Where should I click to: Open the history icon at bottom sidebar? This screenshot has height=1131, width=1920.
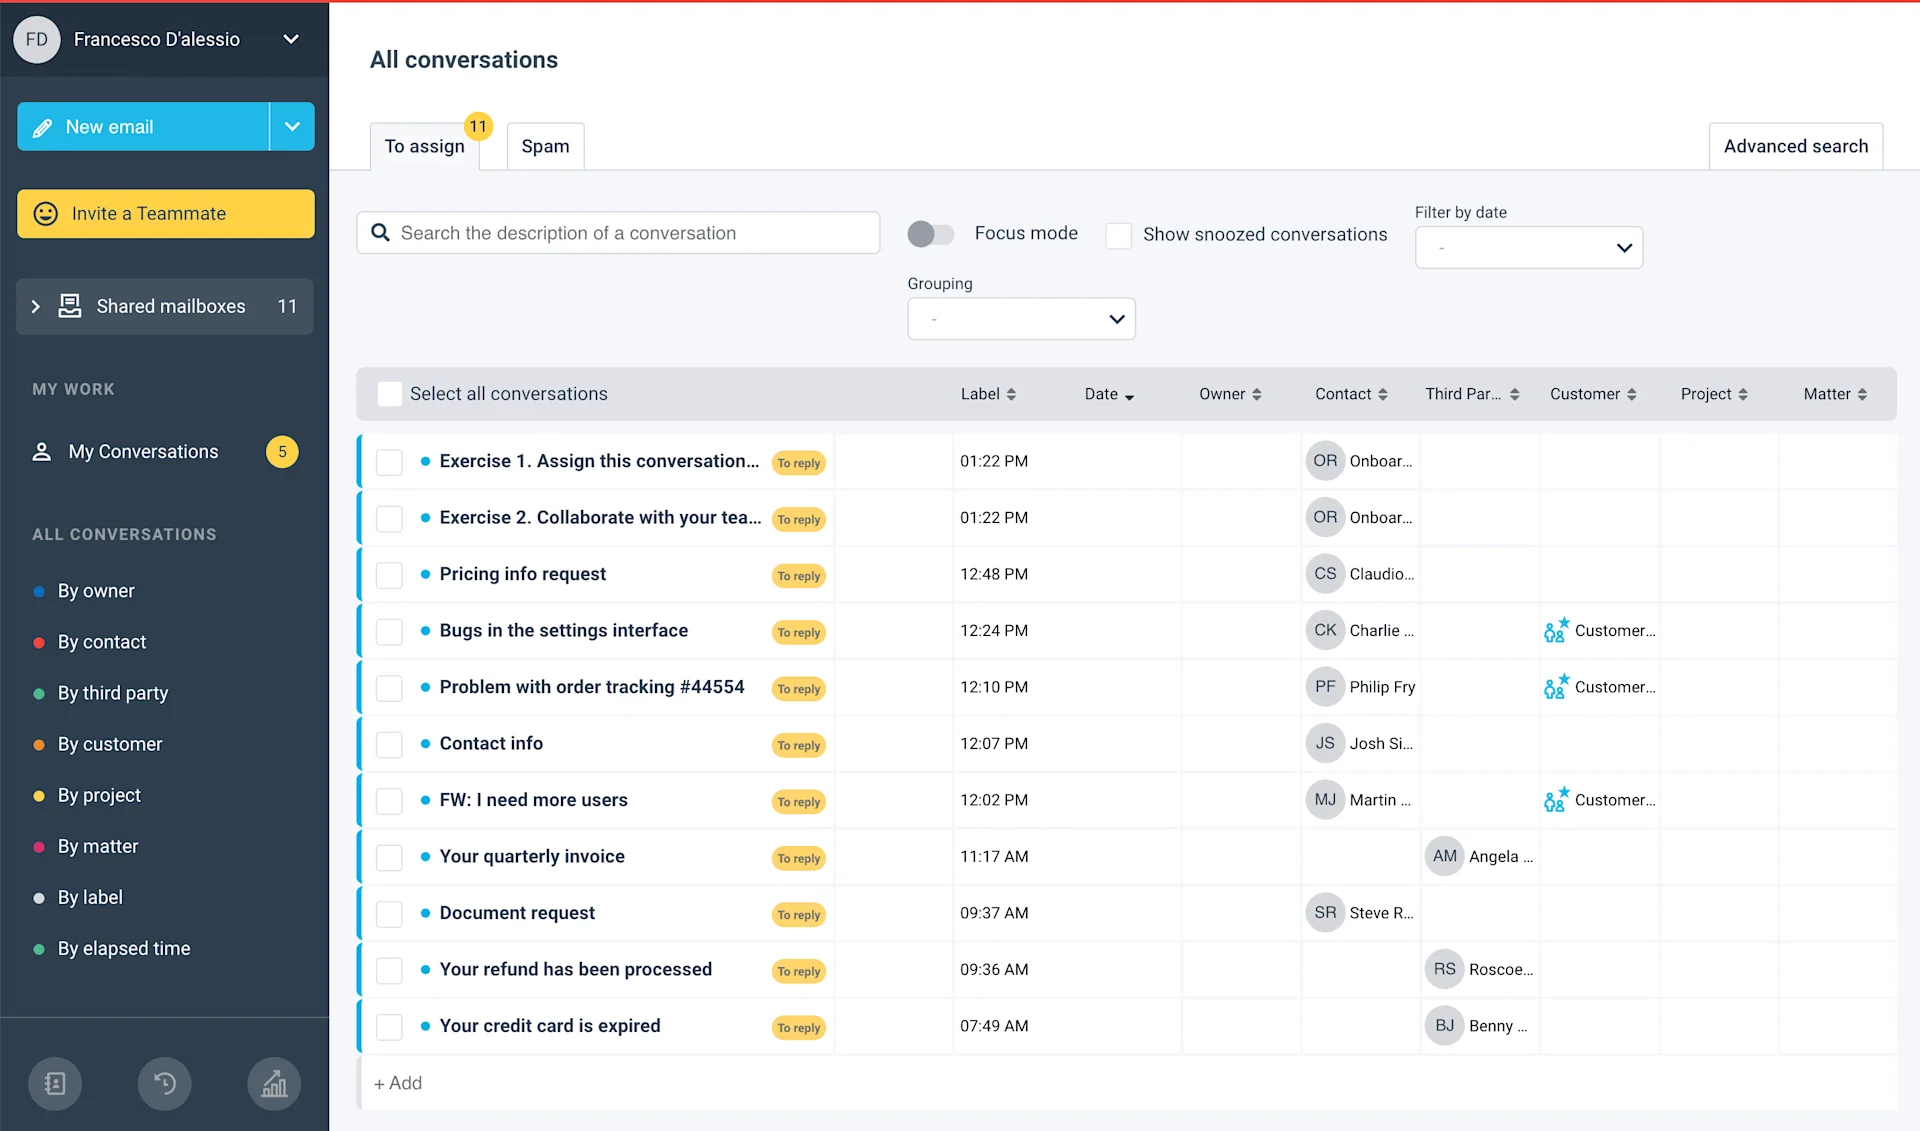[164, 1083]
